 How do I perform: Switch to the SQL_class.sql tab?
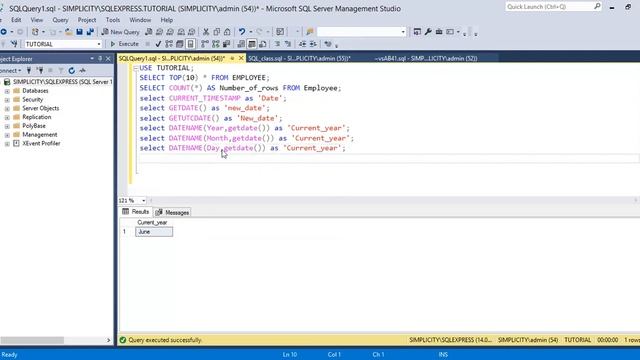(x=299, y=58)
